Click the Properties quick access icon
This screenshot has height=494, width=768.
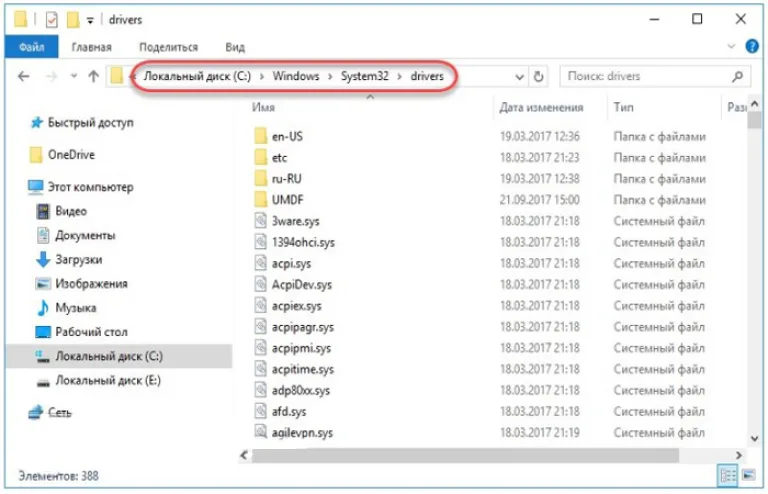51,20
